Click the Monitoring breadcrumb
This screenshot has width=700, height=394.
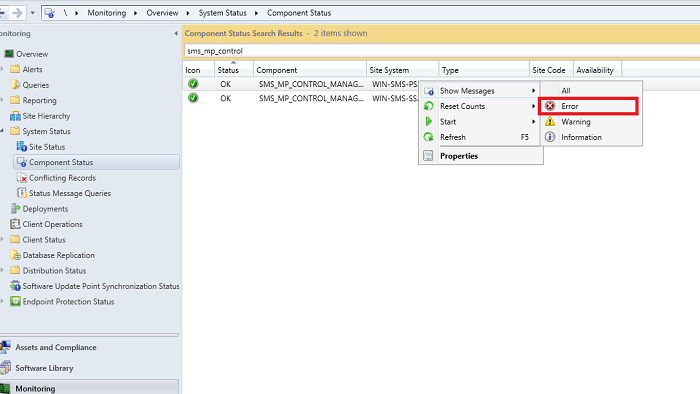pyautogui.click(x=107, y=13)
